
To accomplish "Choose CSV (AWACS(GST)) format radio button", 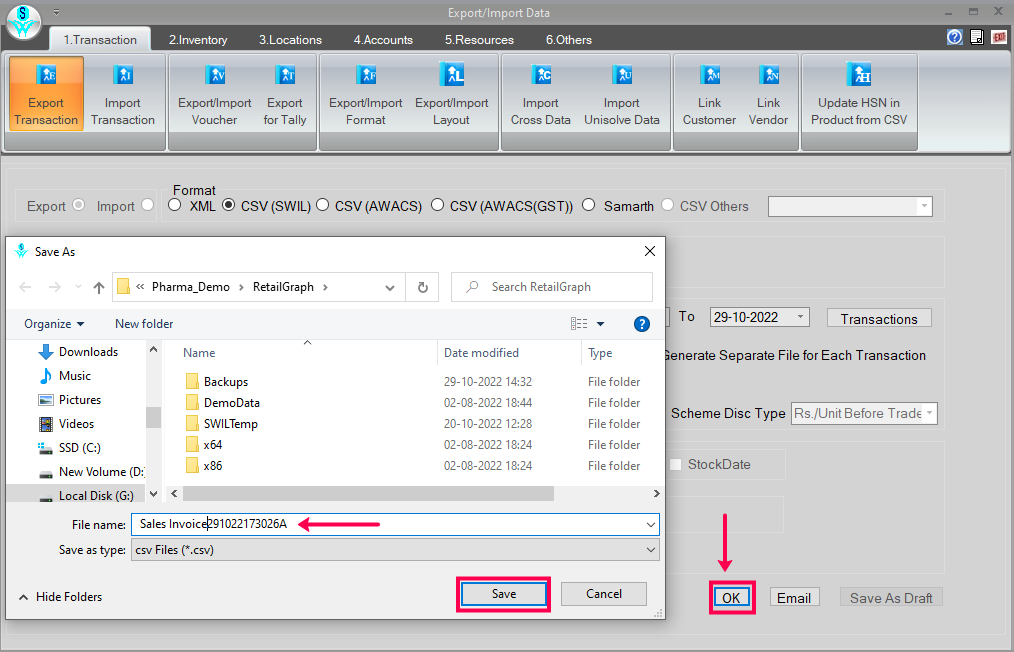I will click(x=437, y=205).
